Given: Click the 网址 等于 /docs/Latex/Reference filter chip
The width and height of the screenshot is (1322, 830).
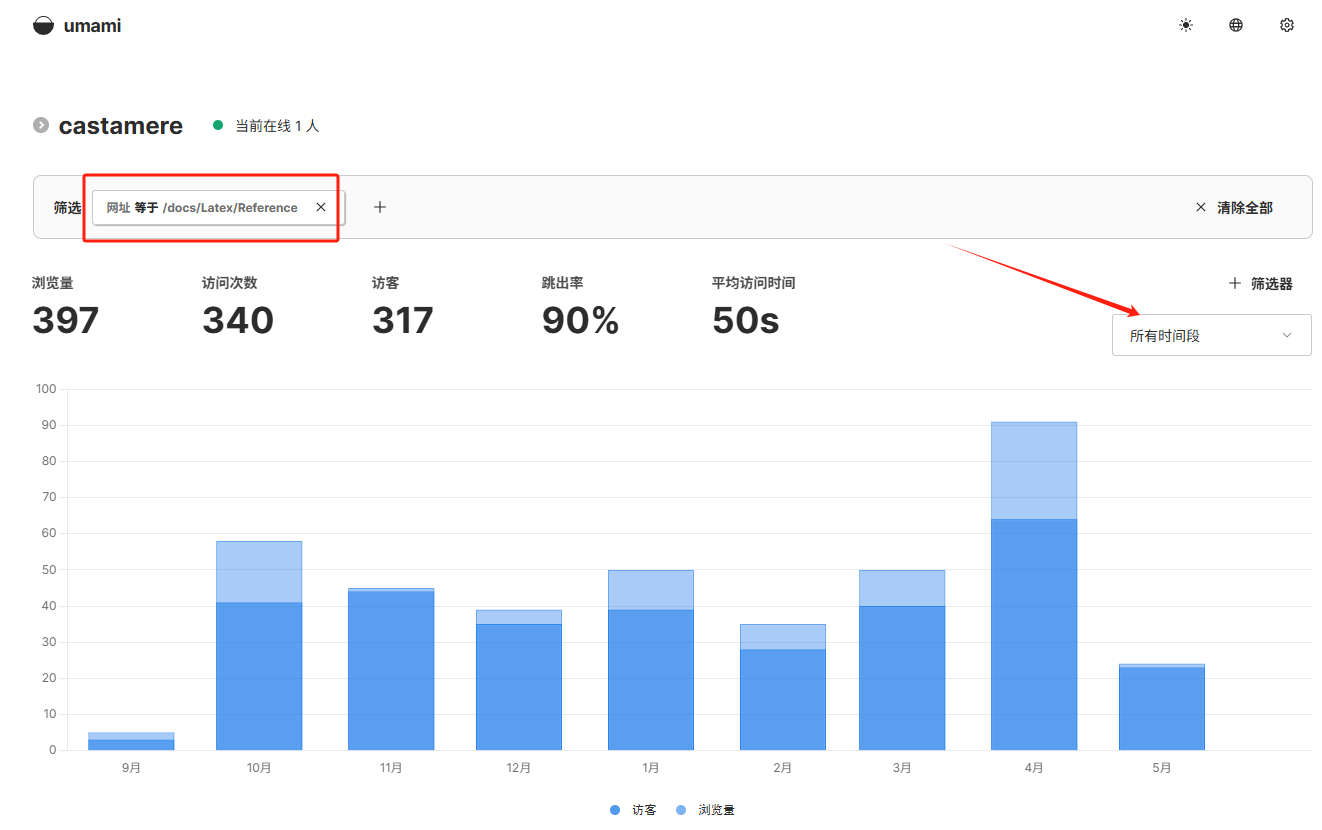Looking at the screenshot, I should (x=218, y=207).
